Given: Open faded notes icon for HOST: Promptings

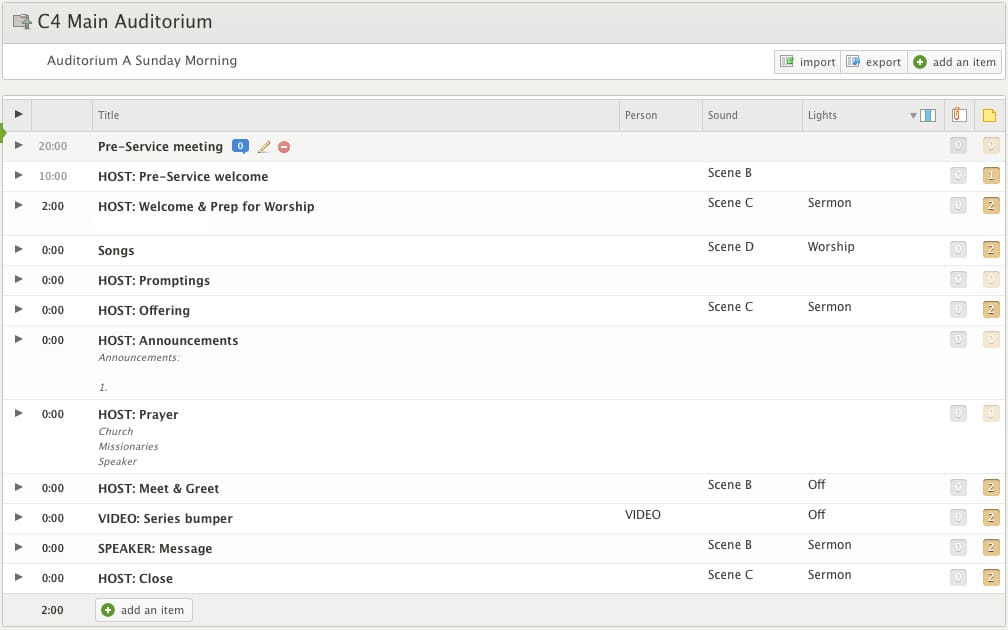Looking at the screenshot, I should tap(991, 280).
